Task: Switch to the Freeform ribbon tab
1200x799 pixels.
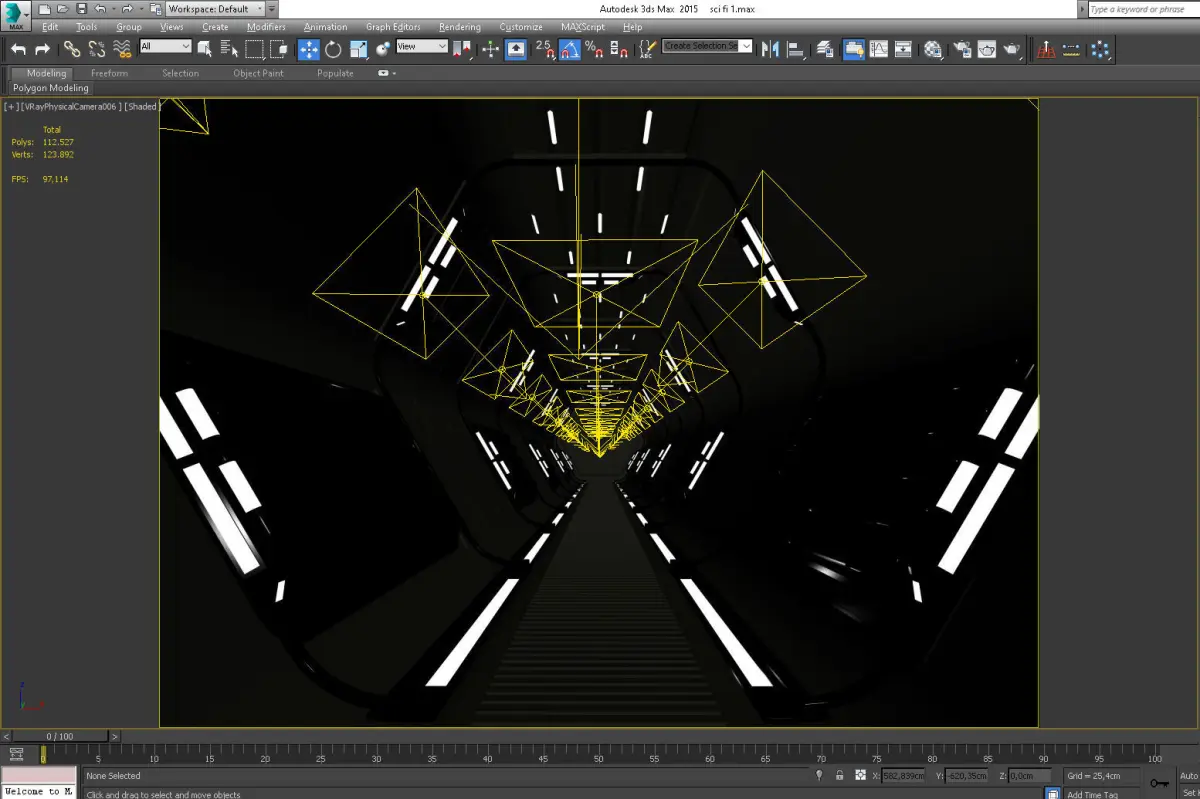Action: (x=109, y=73)
